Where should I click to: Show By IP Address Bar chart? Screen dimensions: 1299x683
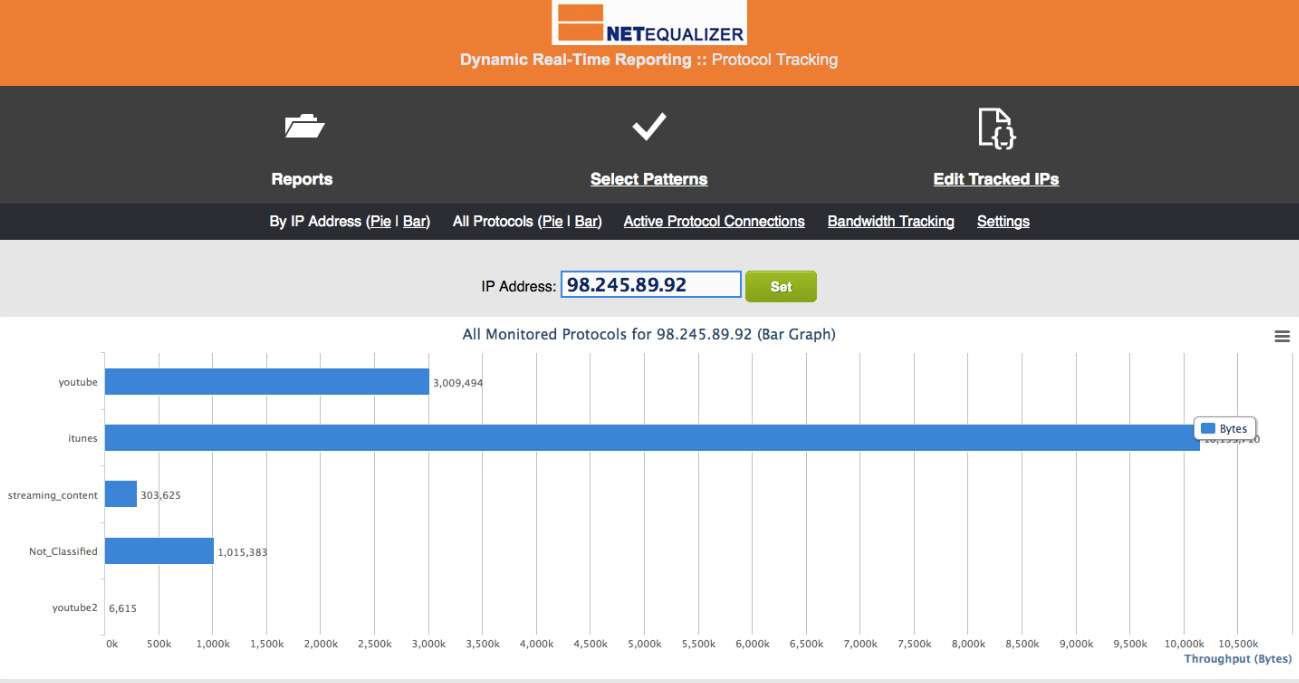414,221
